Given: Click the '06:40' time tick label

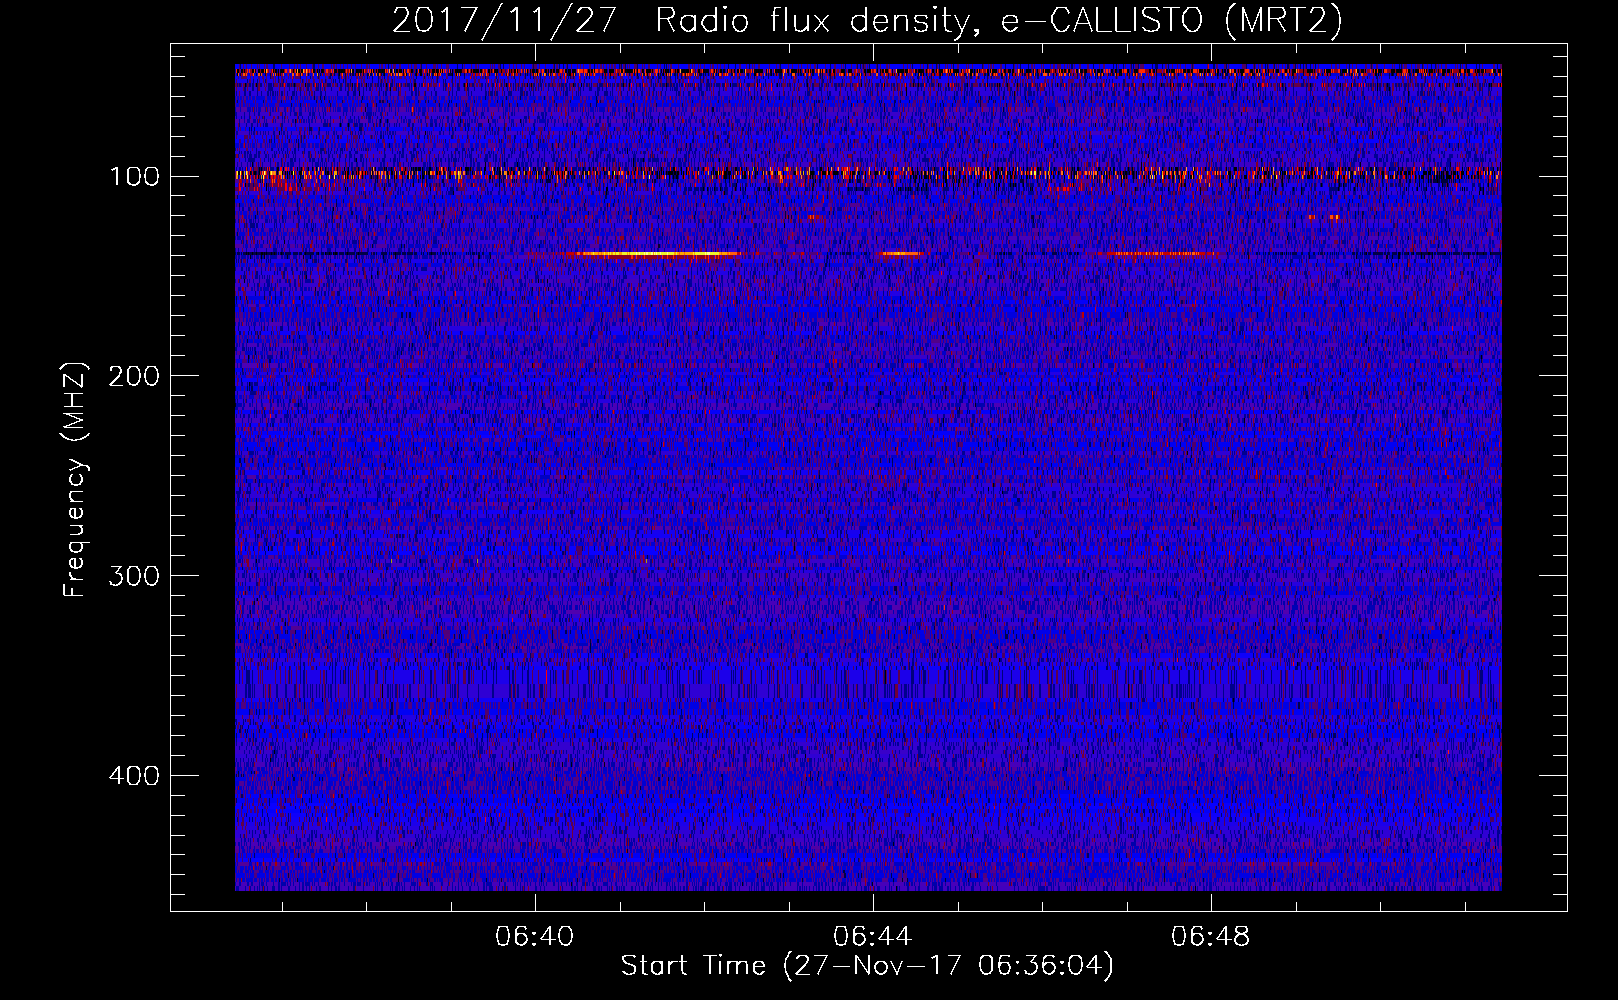Looking at the screenshot, I should pyautogui.click(x=535, y=937).
